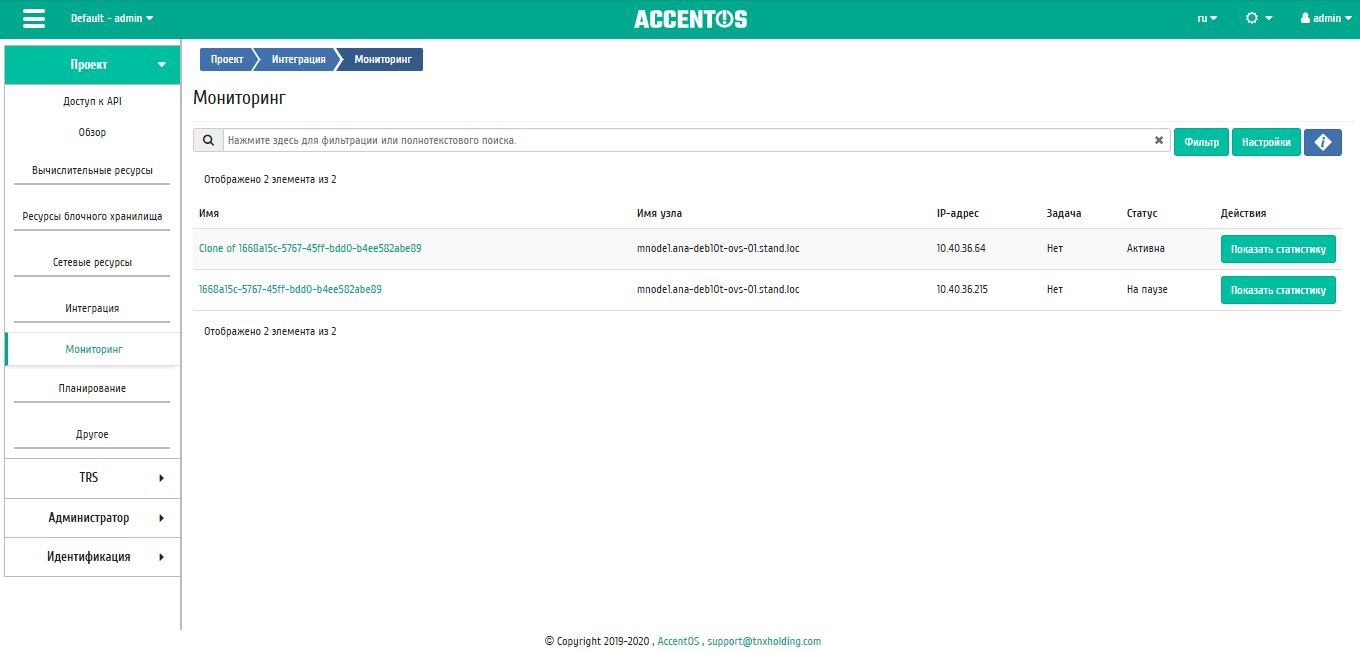Open the theme settings sun icon
Viewport: 1360px width, 652px height.
(1258, 19)
